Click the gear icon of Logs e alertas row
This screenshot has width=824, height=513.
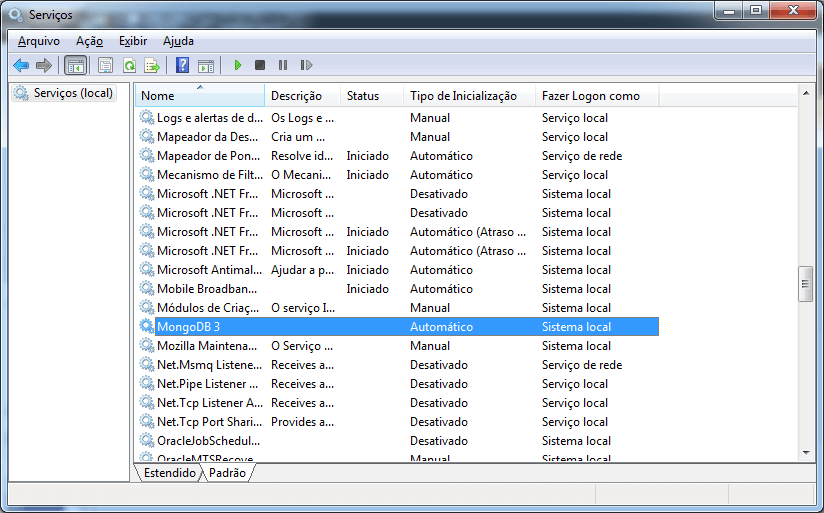[x=146, y=118]
